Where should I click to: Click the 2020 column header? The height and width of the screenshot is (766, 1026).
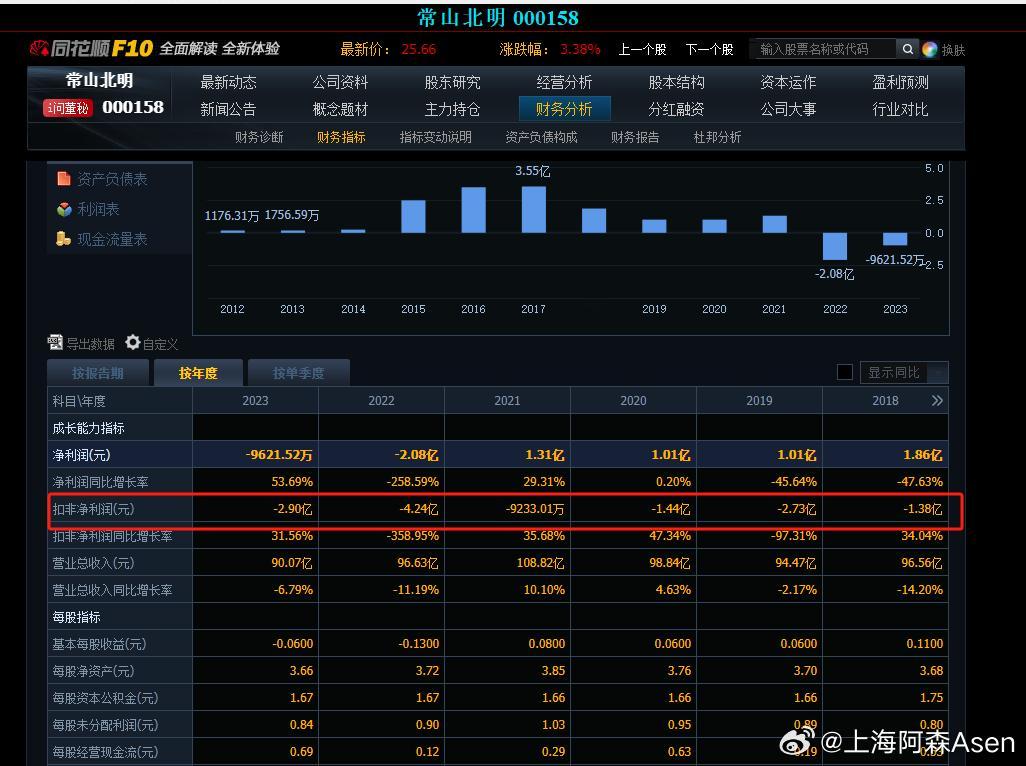coord(633,400)
